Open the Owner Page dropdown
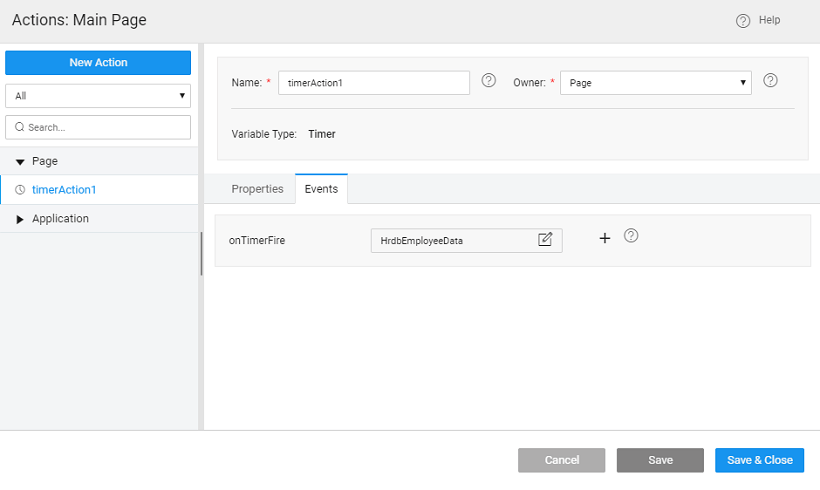Image resolution: width=820 pixels, height=490 pixels. (655, 83)
